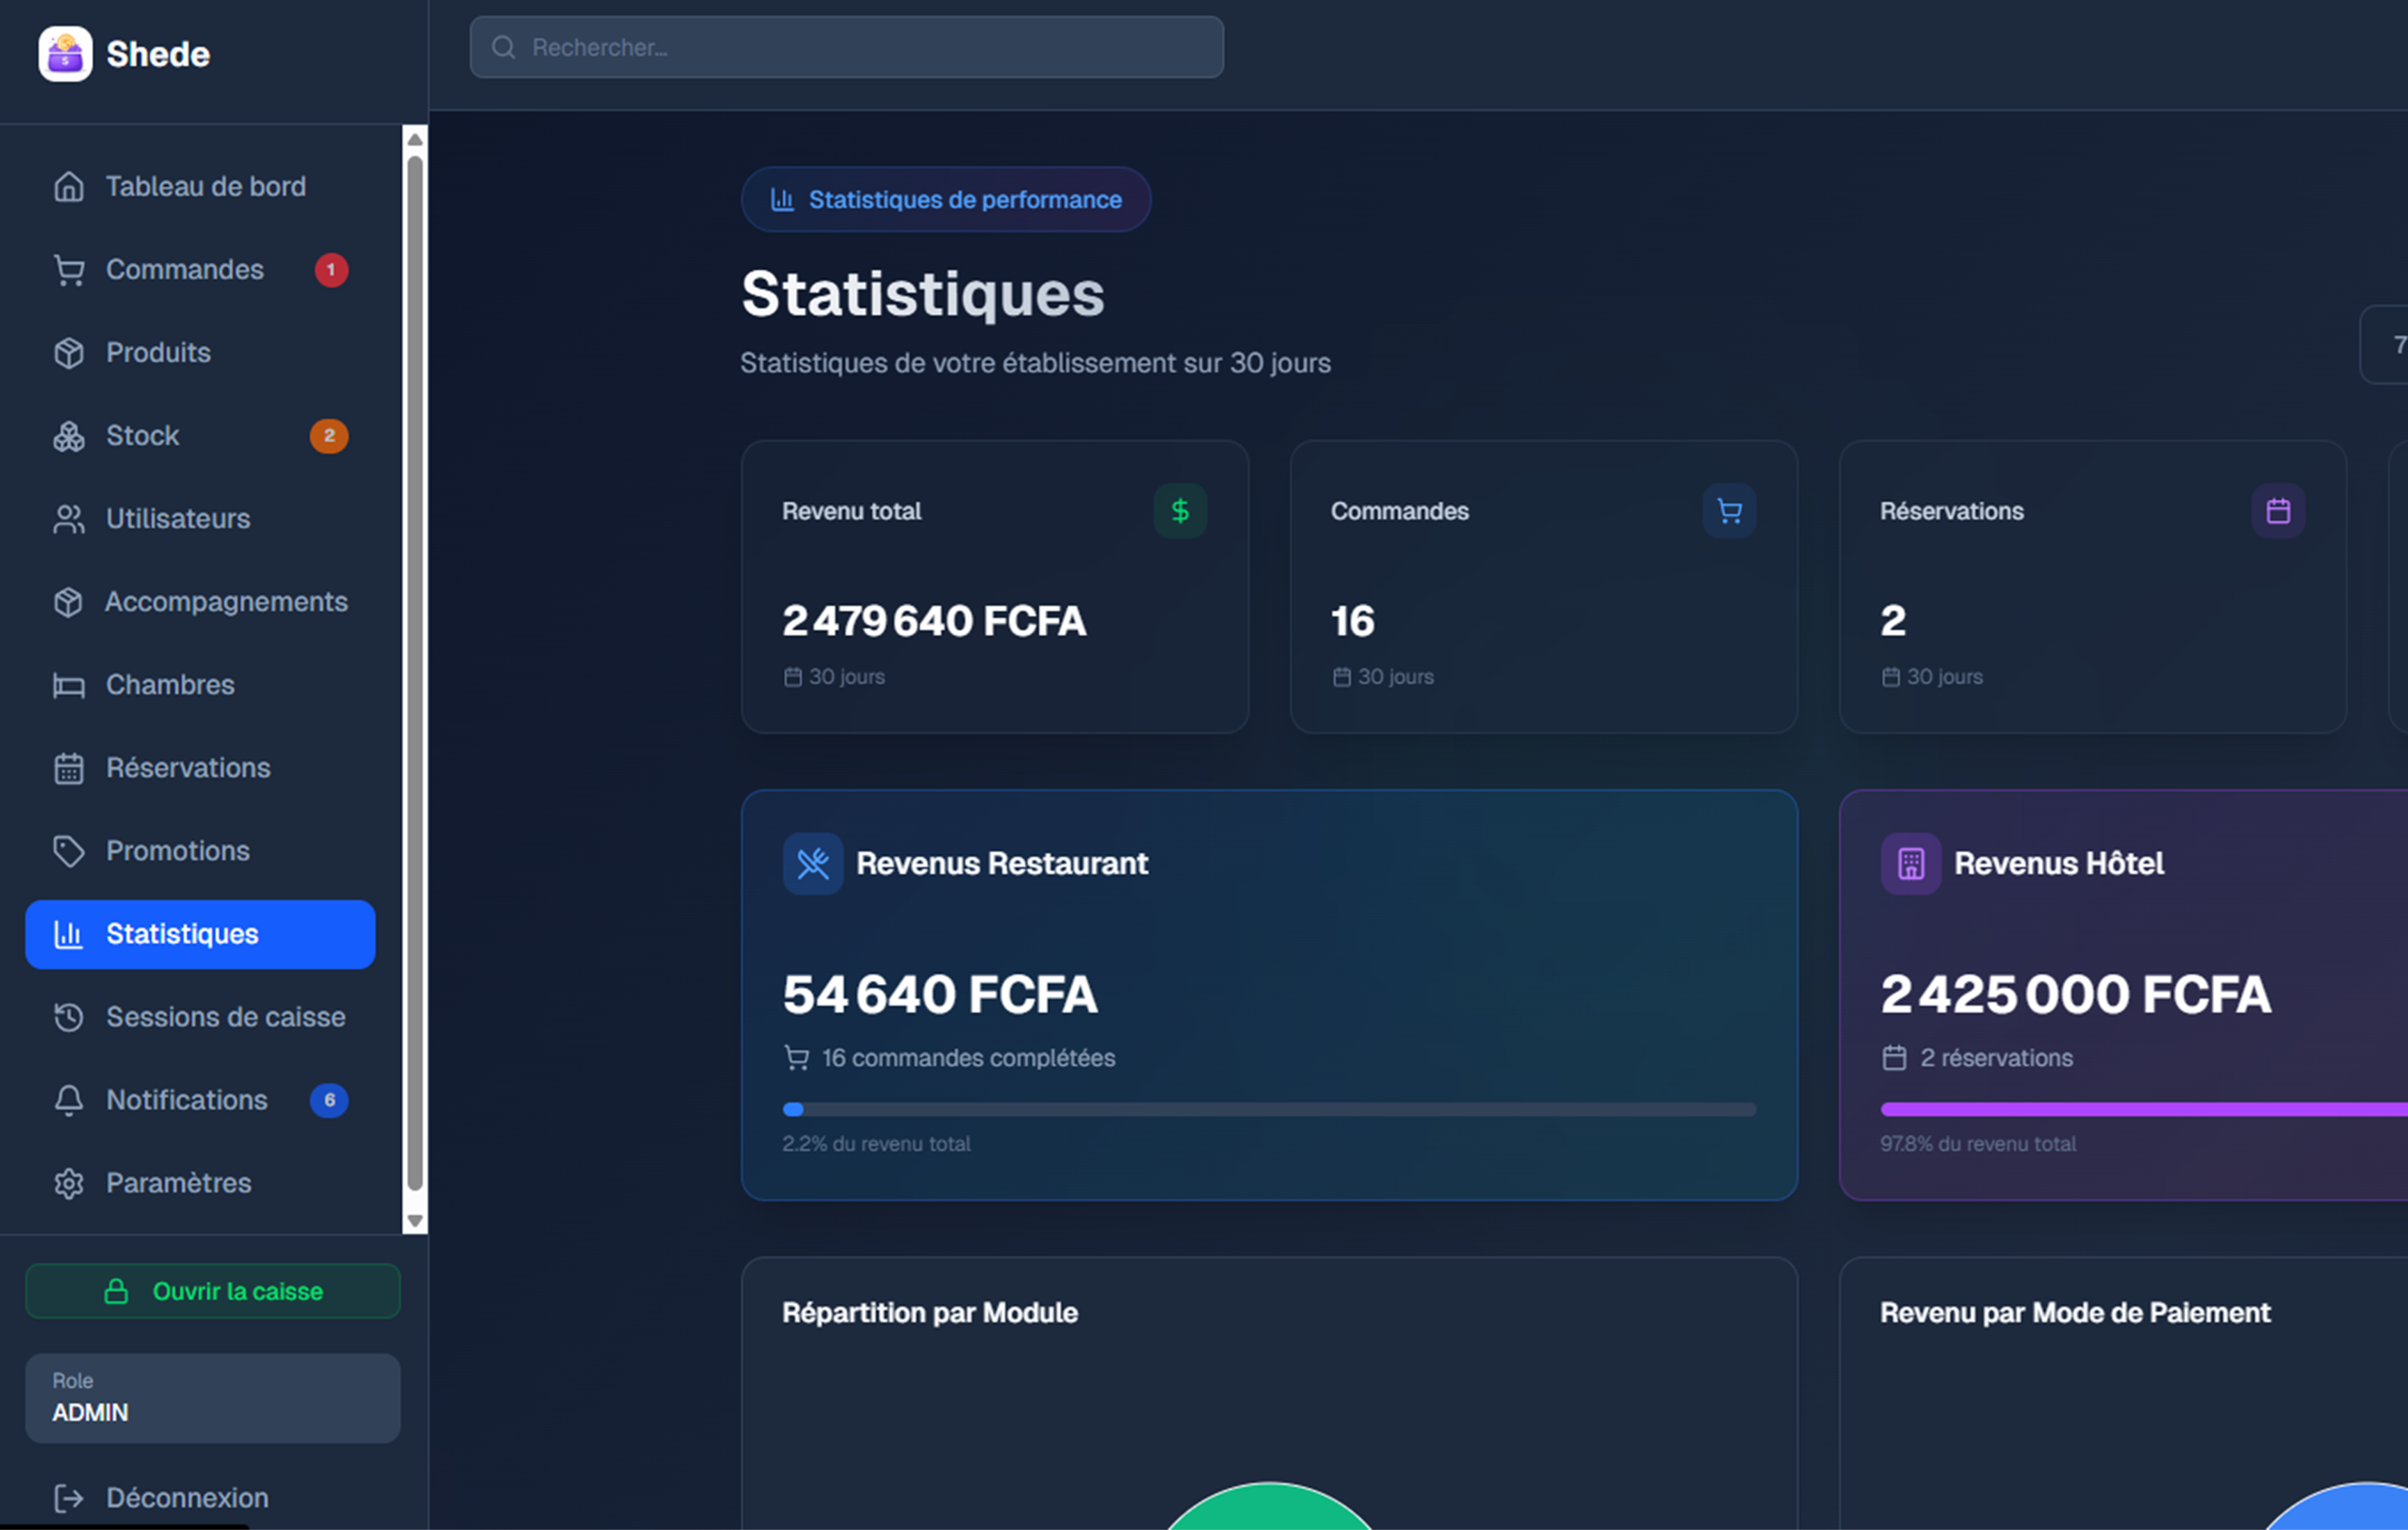Click the building icon beside Revenus Hôtel
Image resolution: width=2408 pixels, height=1530 pixels.
point(1910,863)
